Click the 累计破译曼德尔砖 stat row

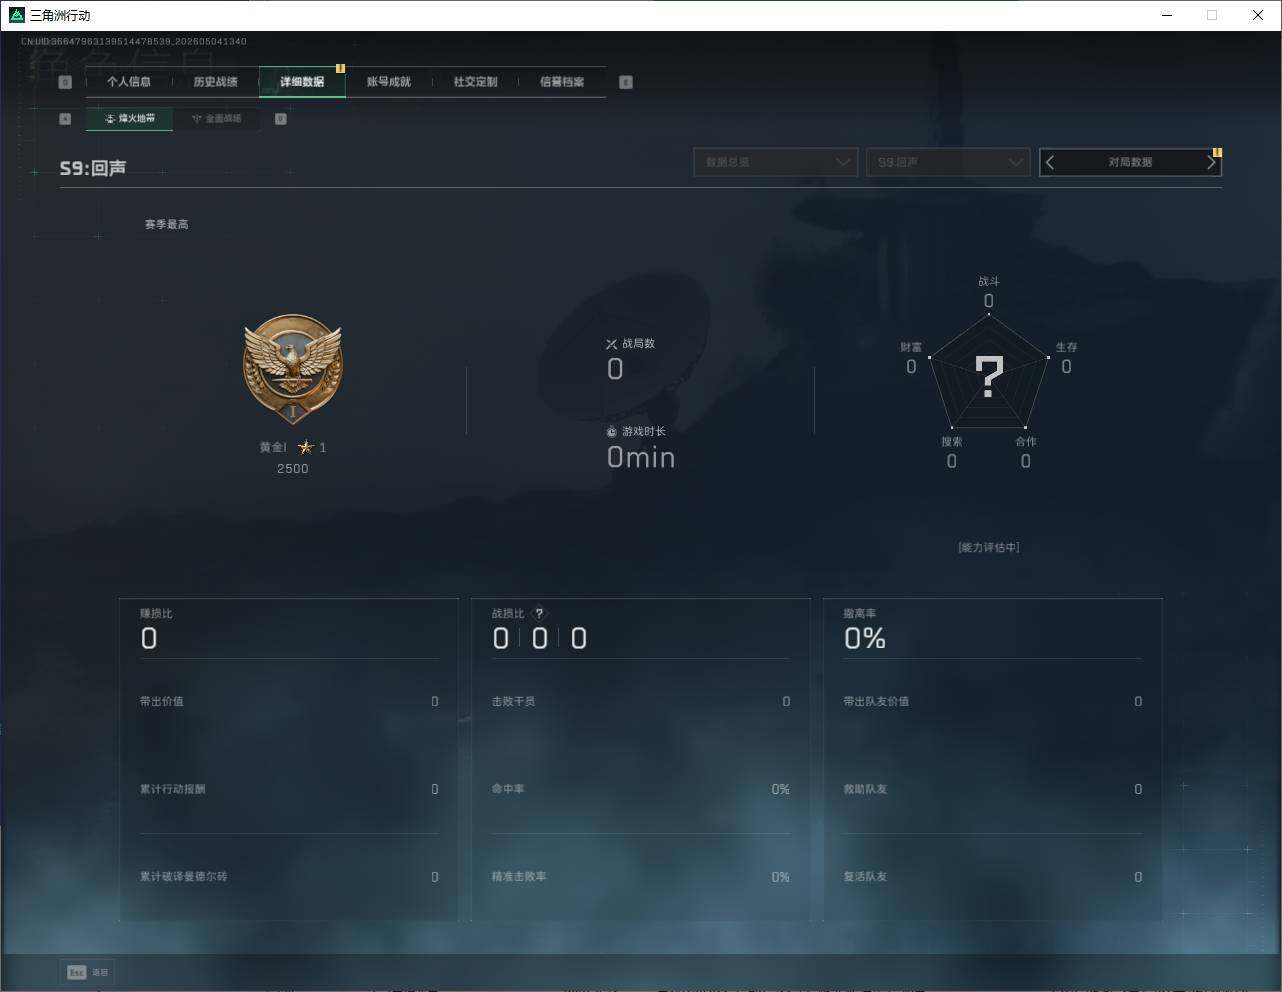tap(289, 877)
